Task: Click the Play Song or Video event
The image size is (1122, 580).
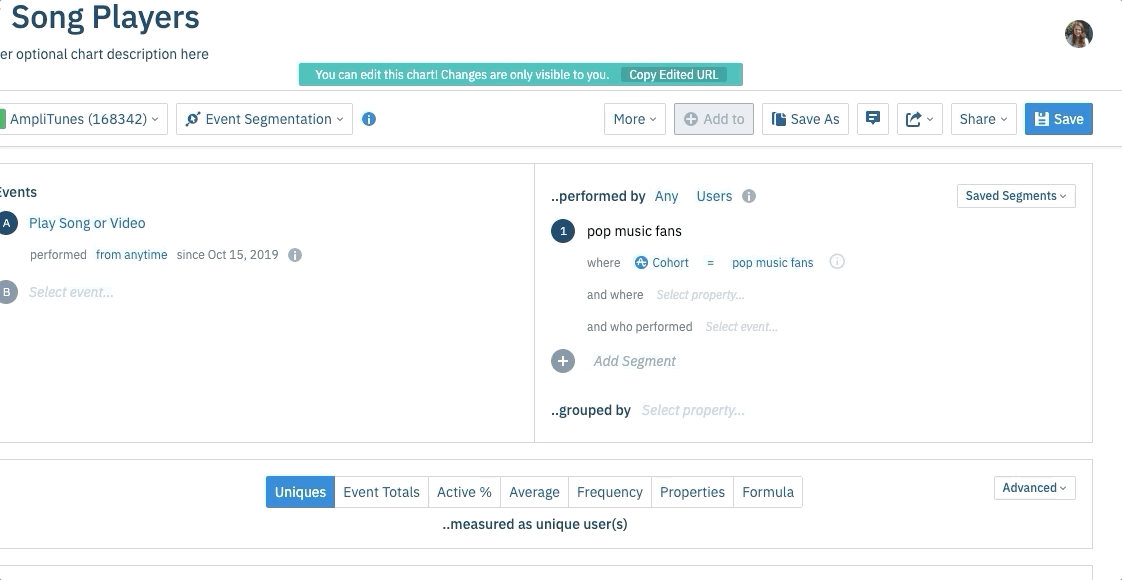Action: point(87,223)
